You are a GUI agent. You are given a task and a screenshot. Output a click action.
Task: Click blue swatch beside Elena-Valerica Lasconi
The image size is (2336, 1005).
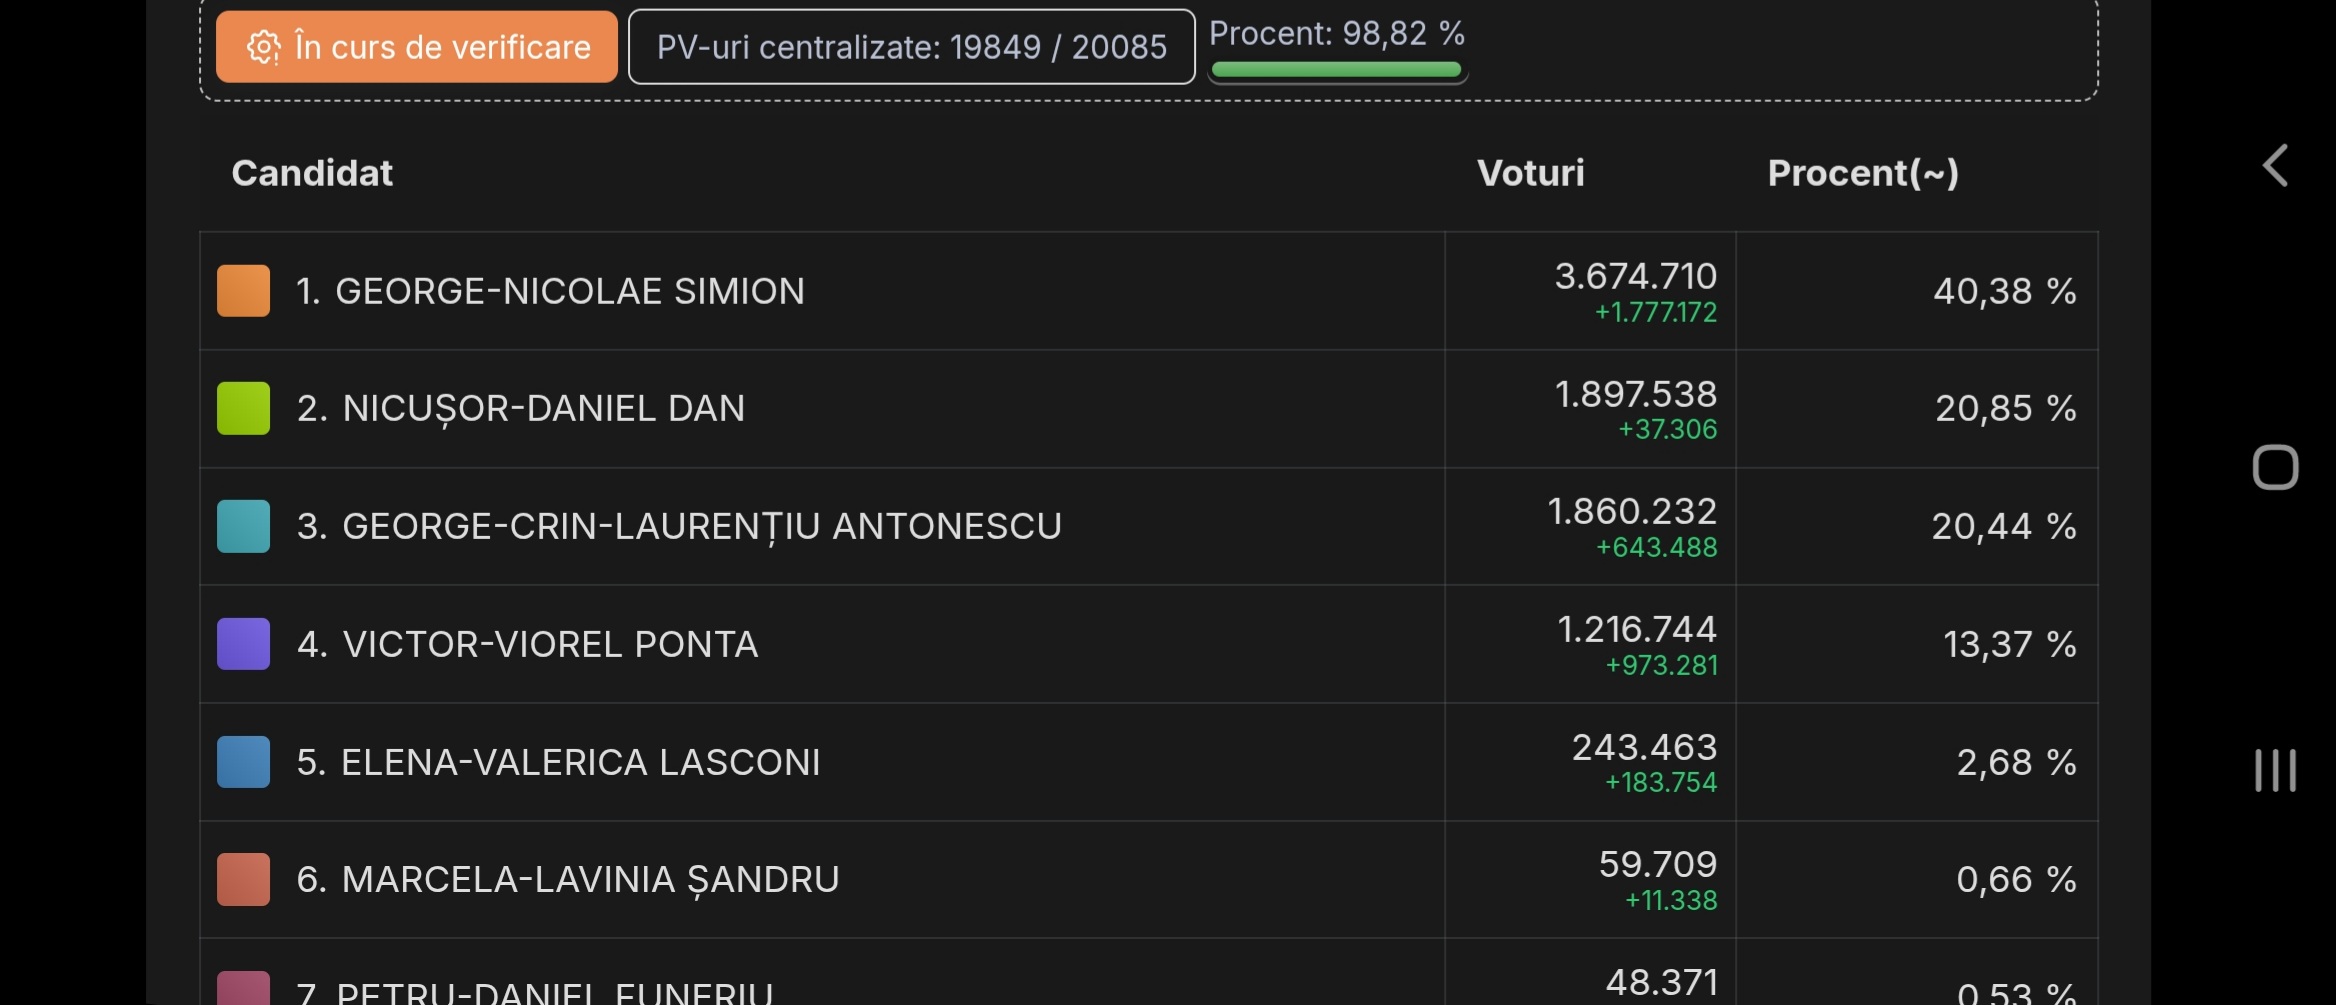[x=243, y=762]
